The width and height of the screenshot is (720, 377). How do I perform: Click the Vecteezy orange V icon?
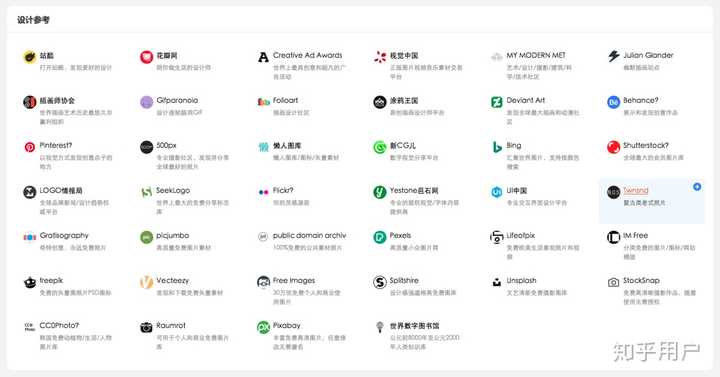(146, 282)
